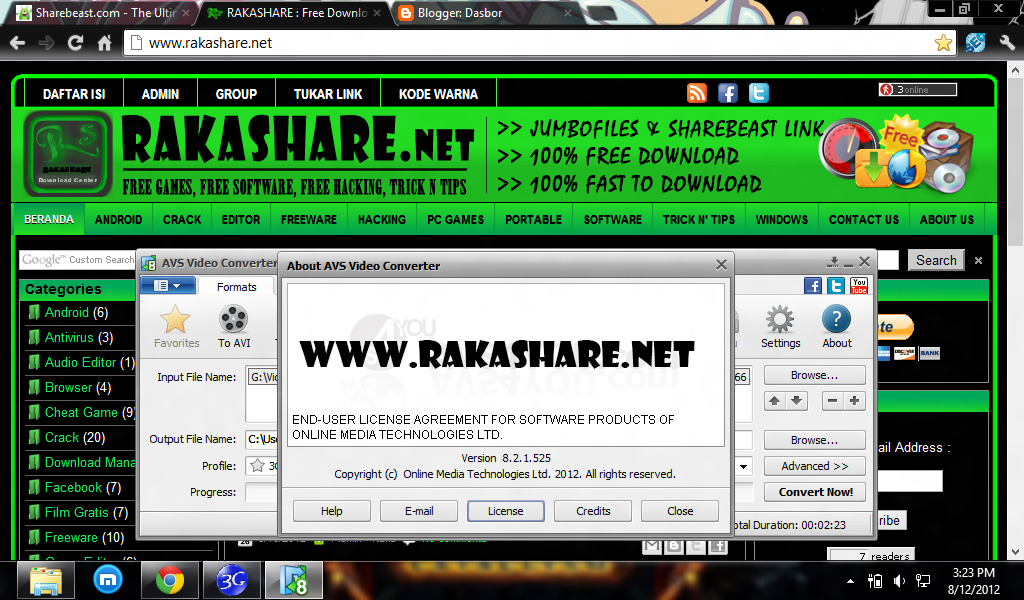The width and height of the screenshot is (1024, 600).
Task: Move input file up with arrow button
Action: pos(774,401)
